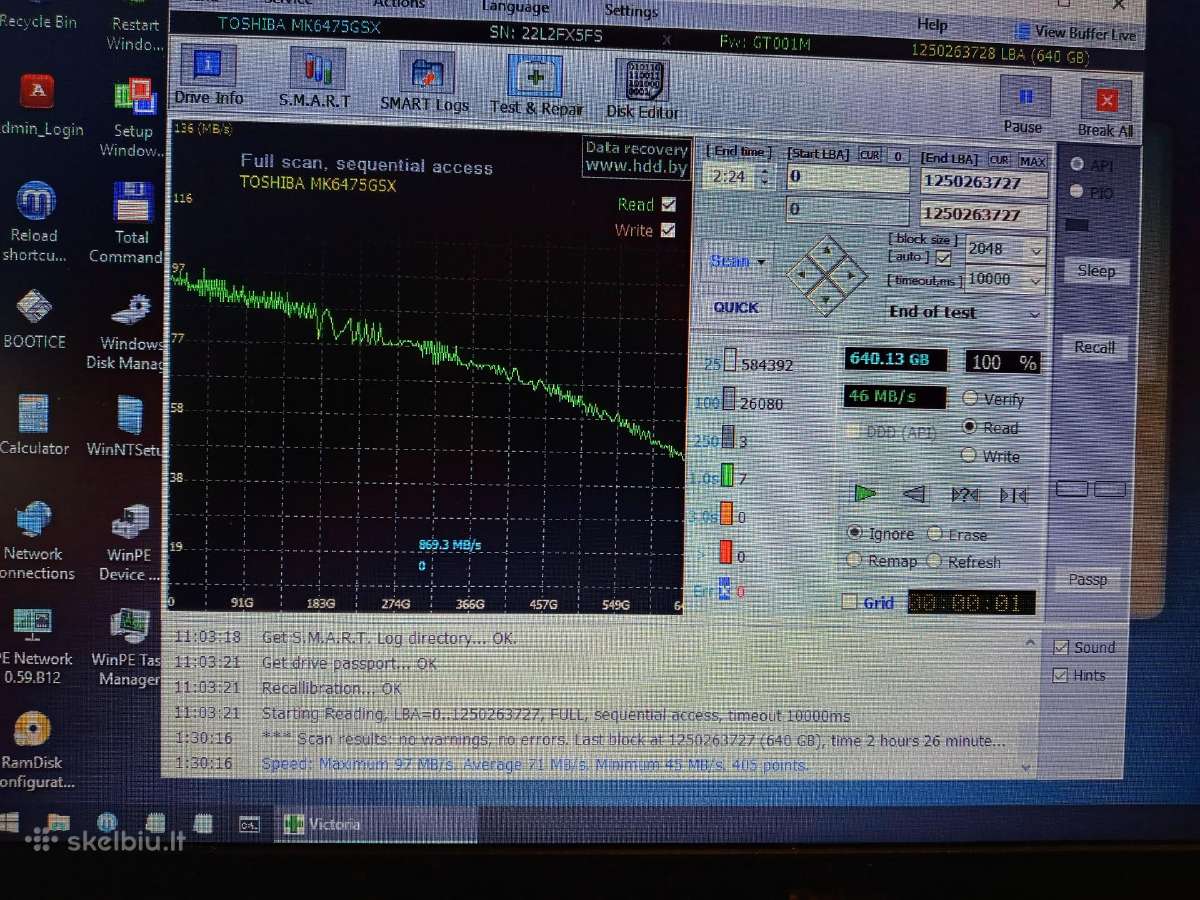Click the Passp button
Image resolution: width=1200 pixels, height=900 pixels.
[1088, 579]
